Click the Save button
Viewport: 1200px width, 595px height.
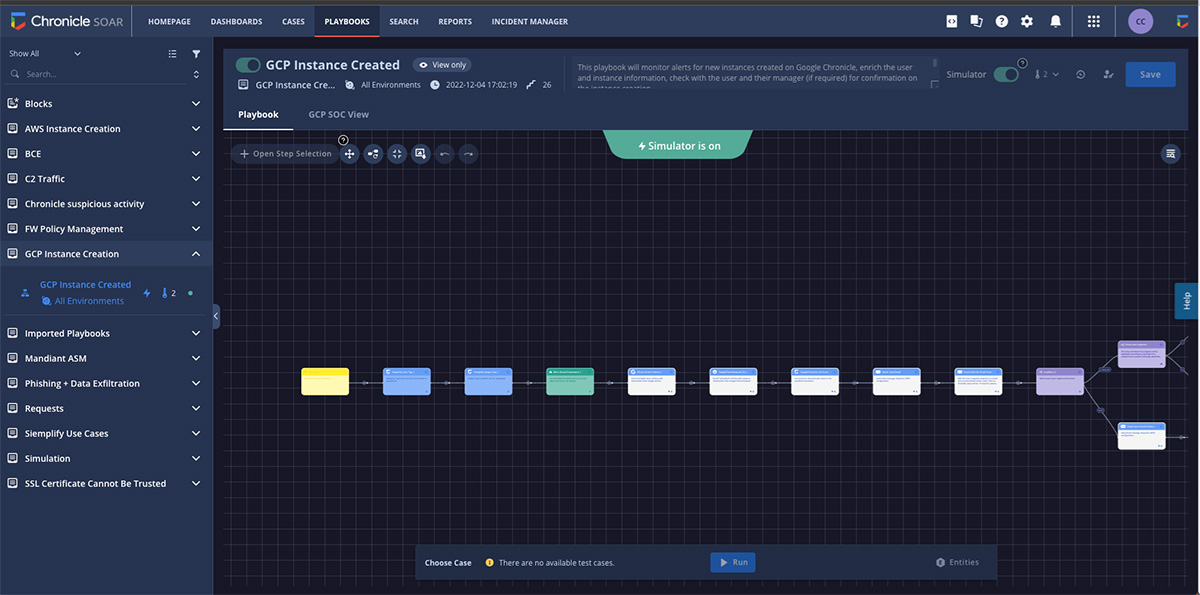(x=1150, y=74)
